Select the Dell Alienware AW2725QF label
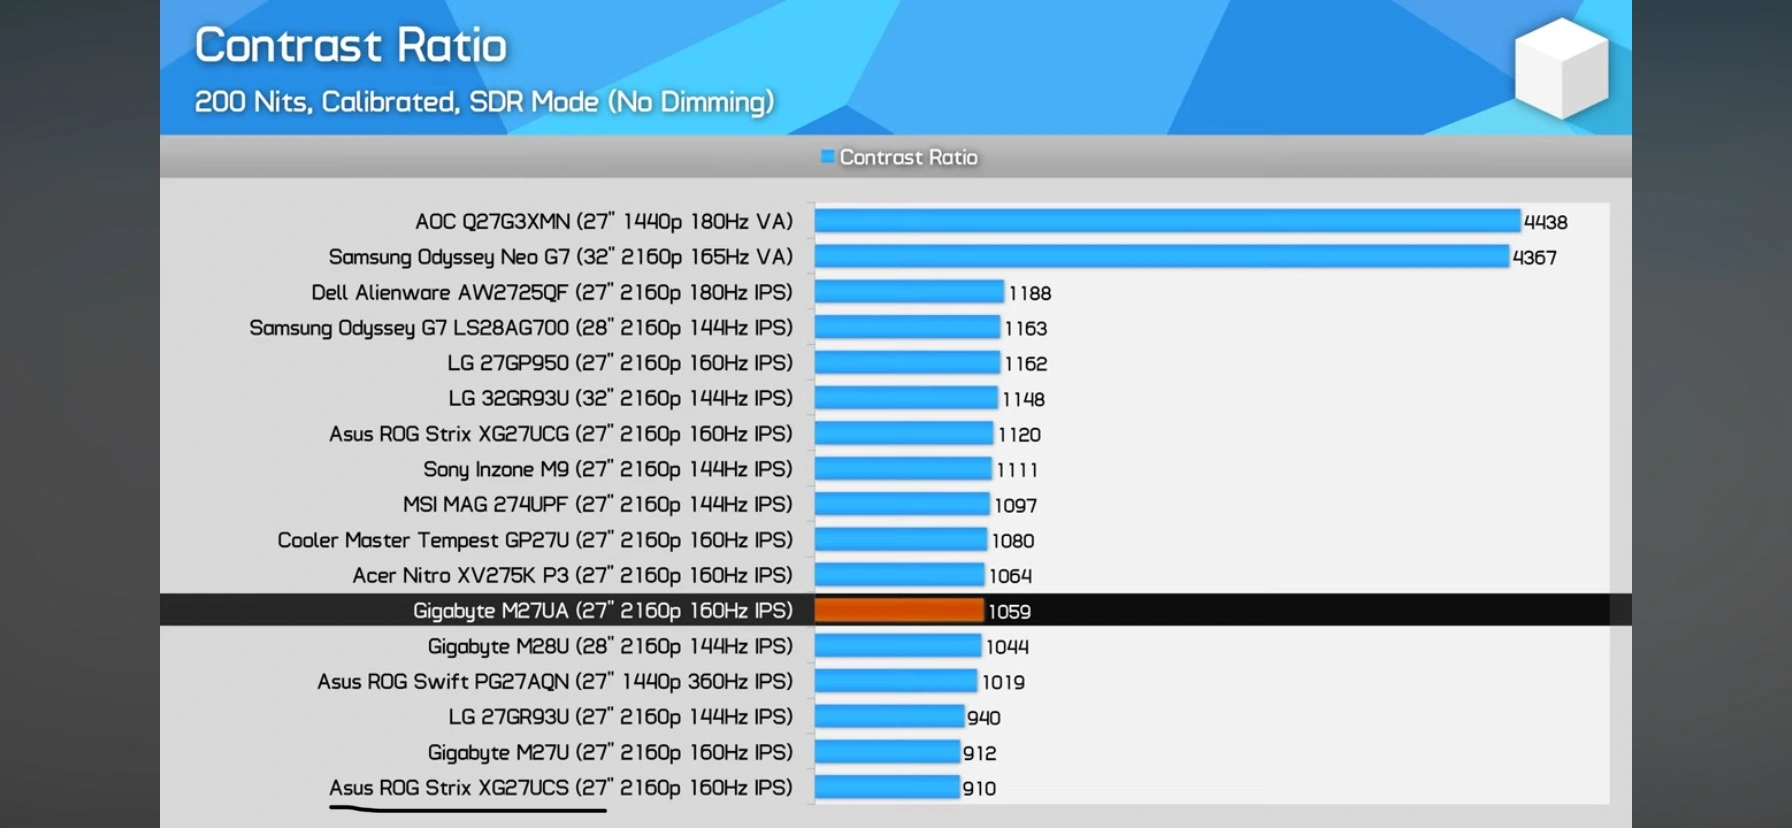1792x828 pixels. pyautogui.click(x=552, y=292)
